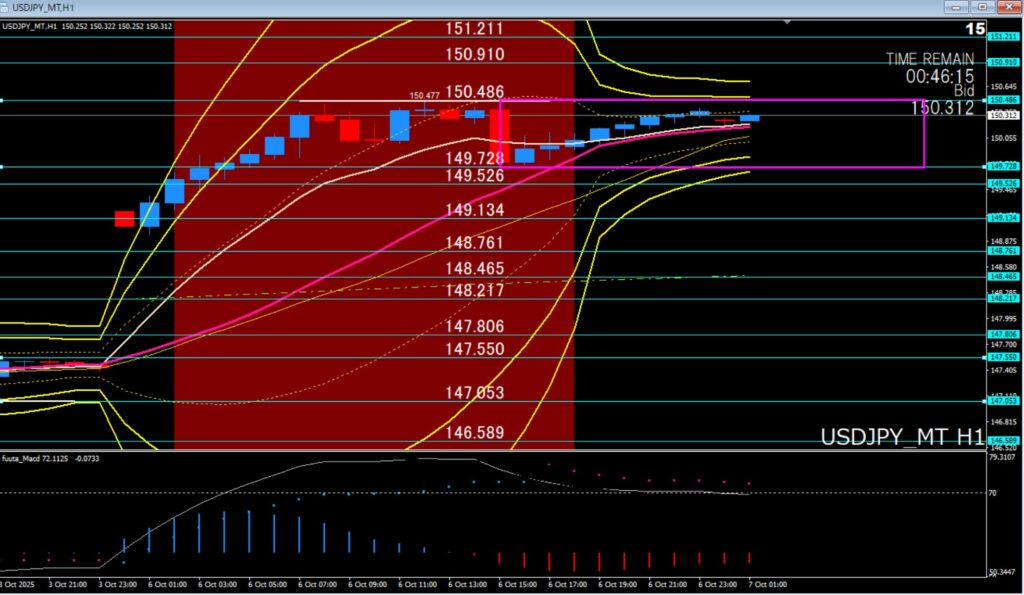Image resolution: width=1024 pixels, height=595 pixels.
Task: Click the 150.312 current bid price tag
Action: [1003, 115]
